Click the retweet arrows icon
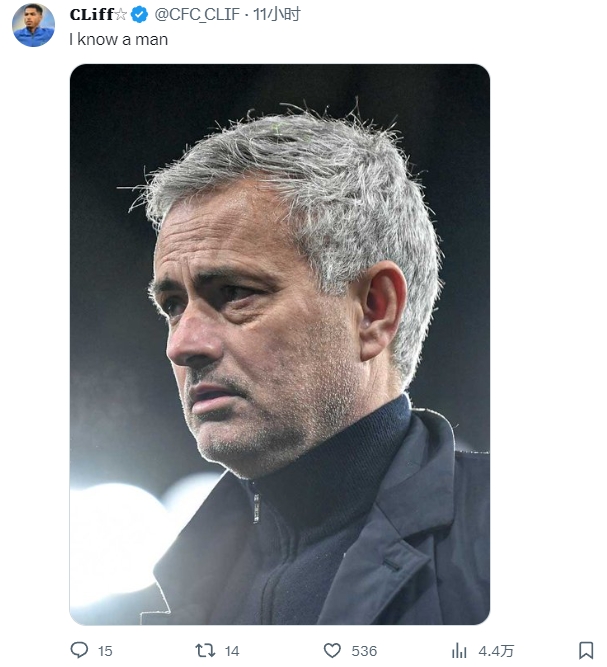This screenshot has height=667, width=607. point(205,650)
